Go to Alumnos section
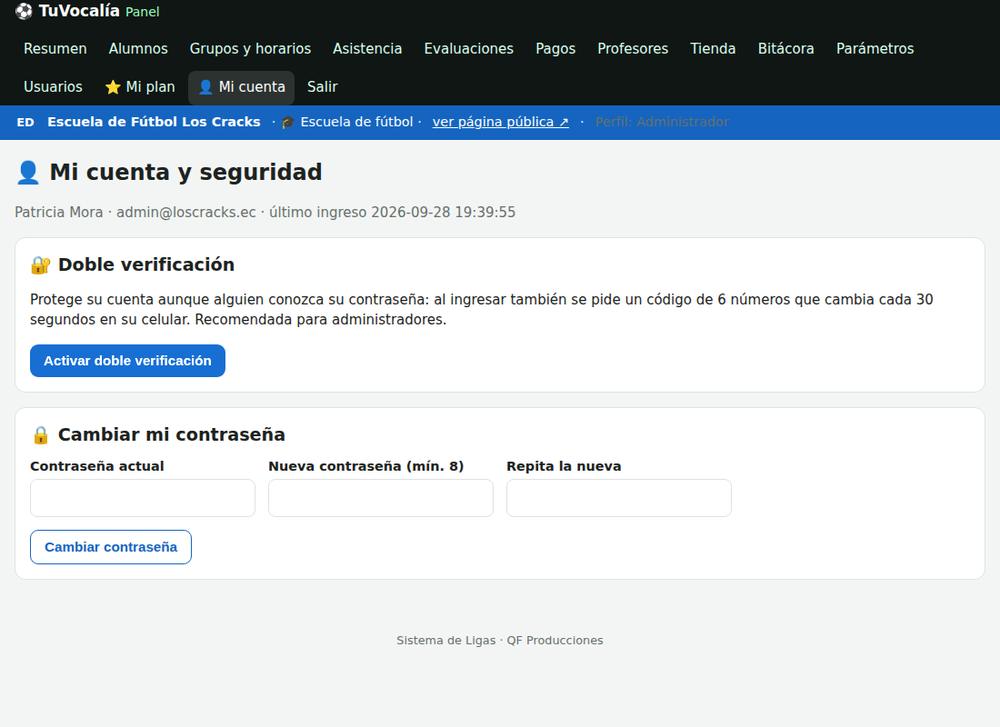The image size is (1000, 727). [138, 48]
